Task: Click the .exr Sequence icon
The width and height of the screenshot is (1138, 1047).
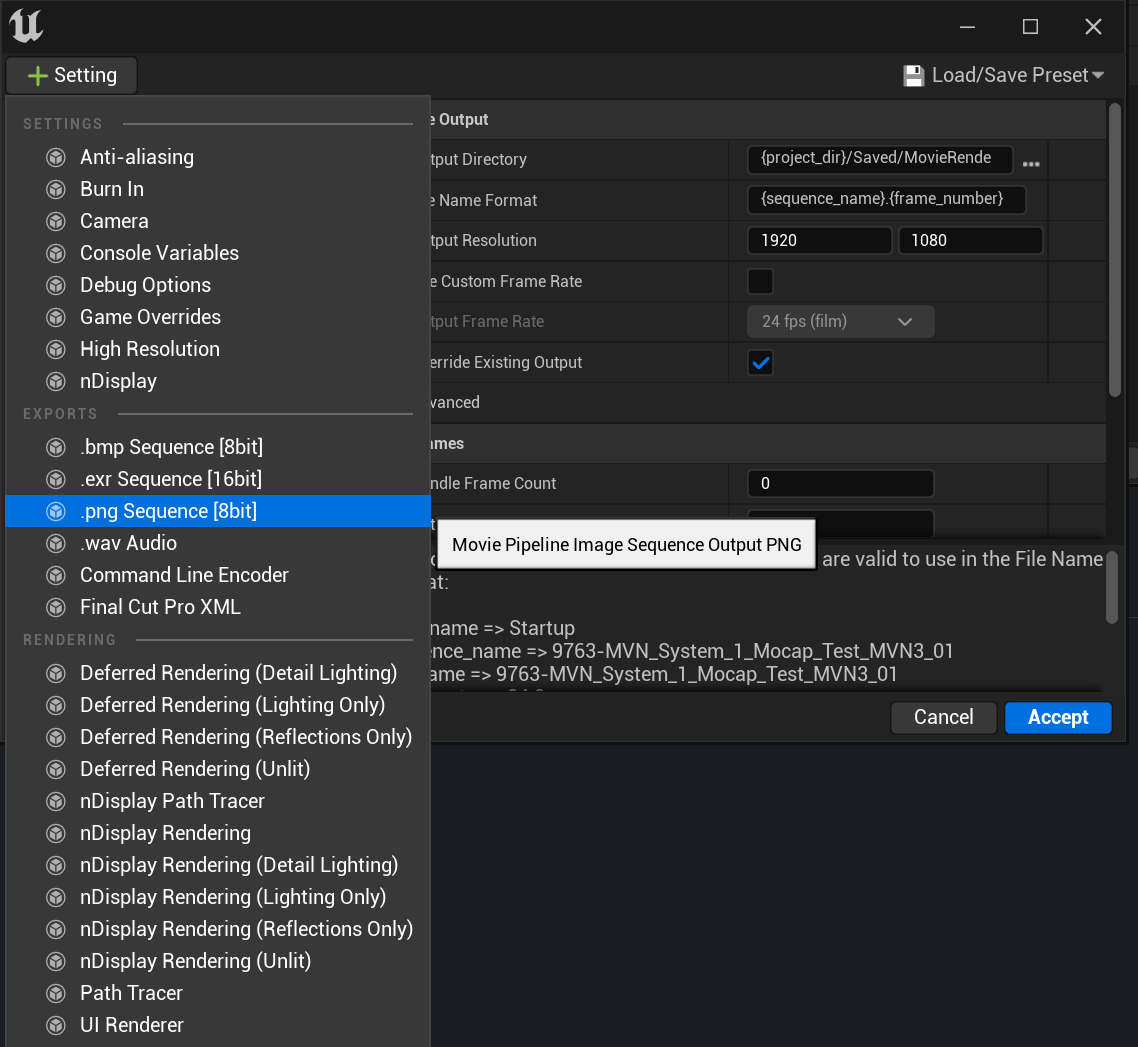Action: click(x=56, y=479)
